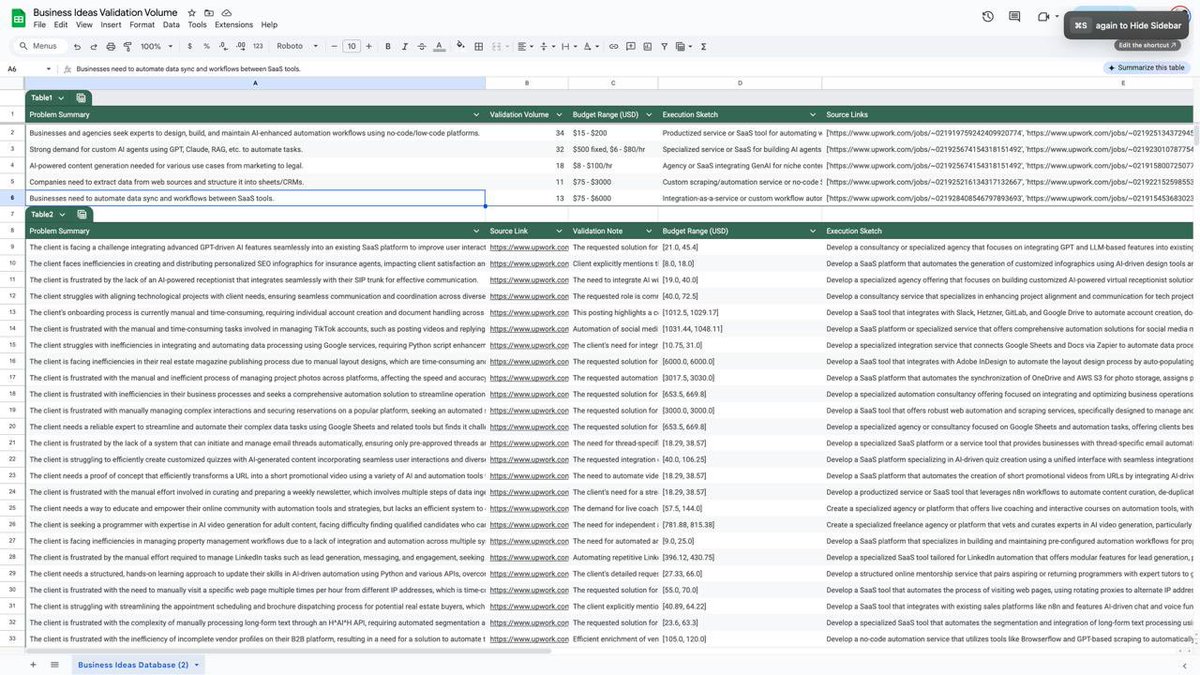The width and height of the screenshot is (1200, 675).
Task: Activate the paint format tool
Action: tap(128, 46)
